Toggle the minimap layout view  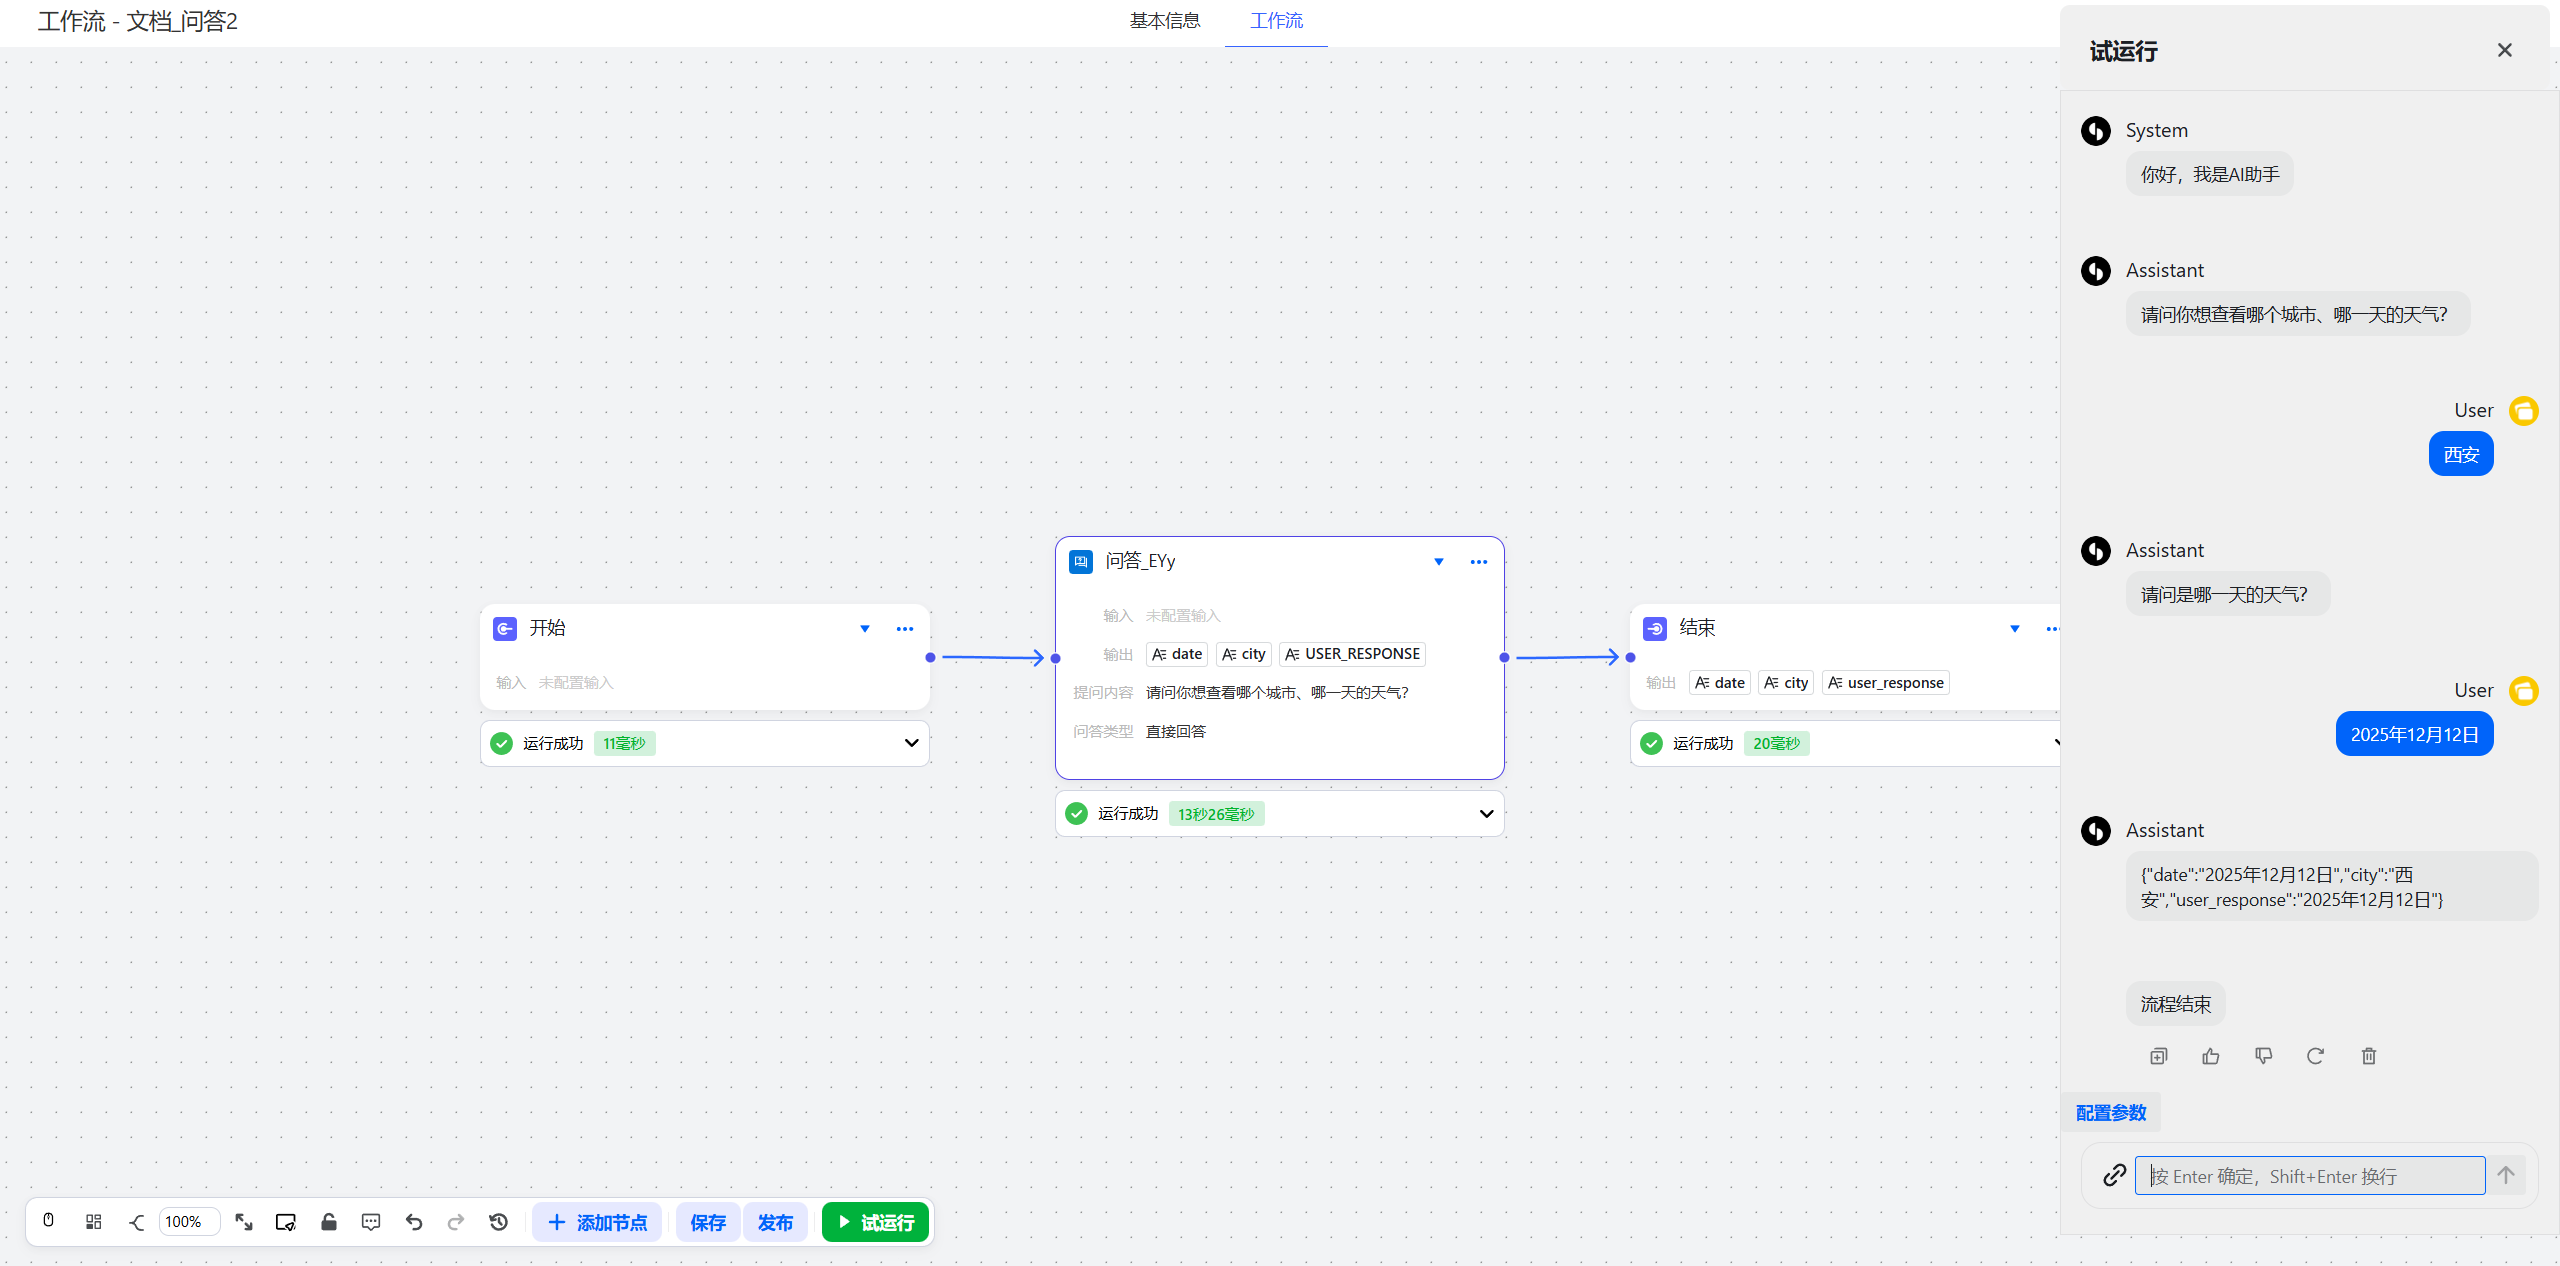point(93,1221)
